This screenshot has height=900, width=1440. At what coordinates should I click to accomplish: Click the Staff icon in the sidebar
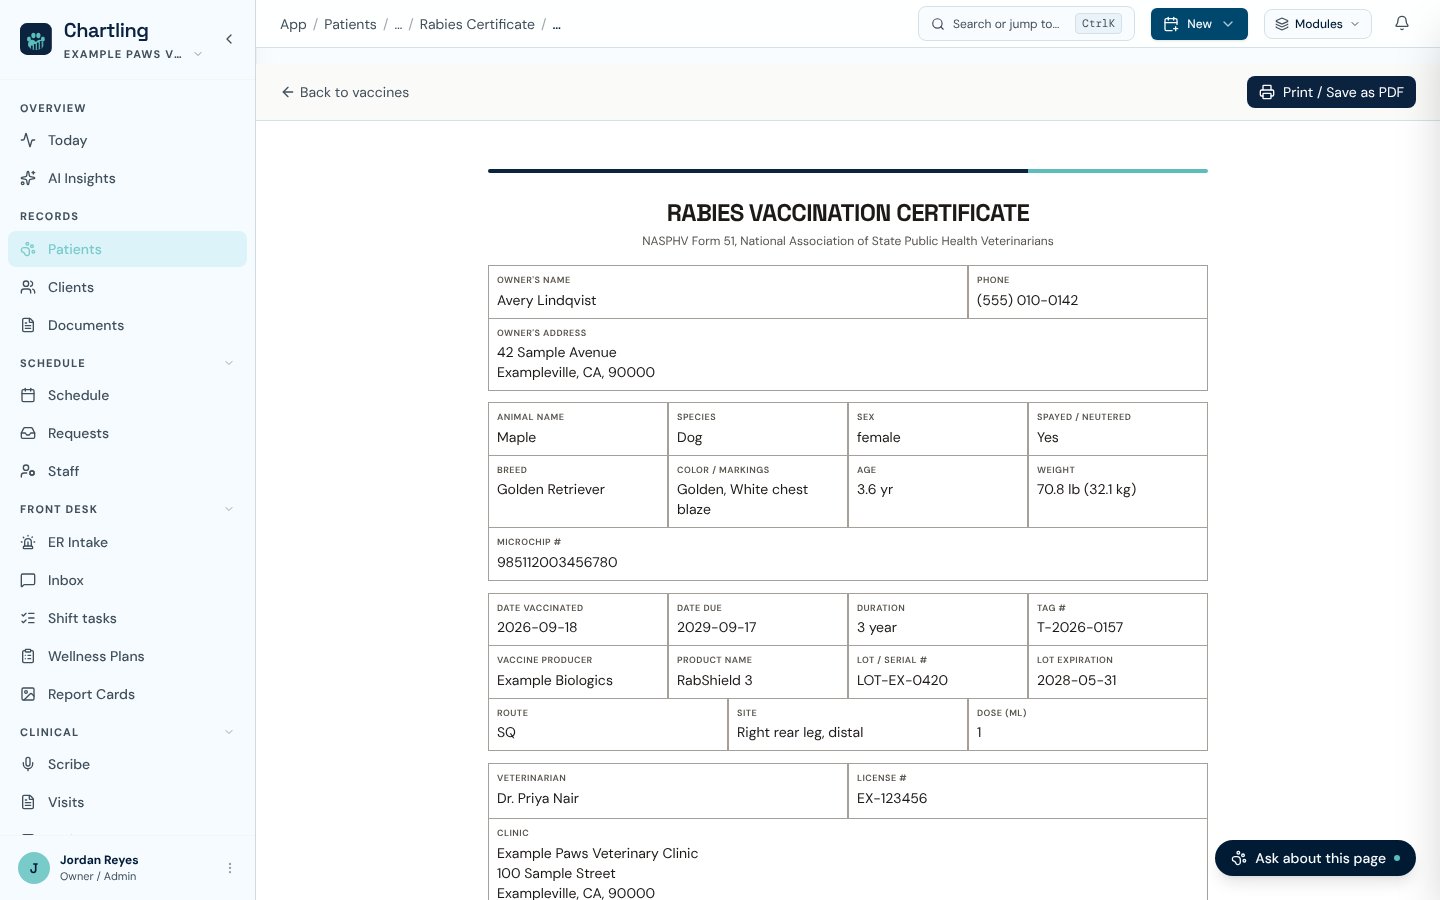click(x=28, y=471)
